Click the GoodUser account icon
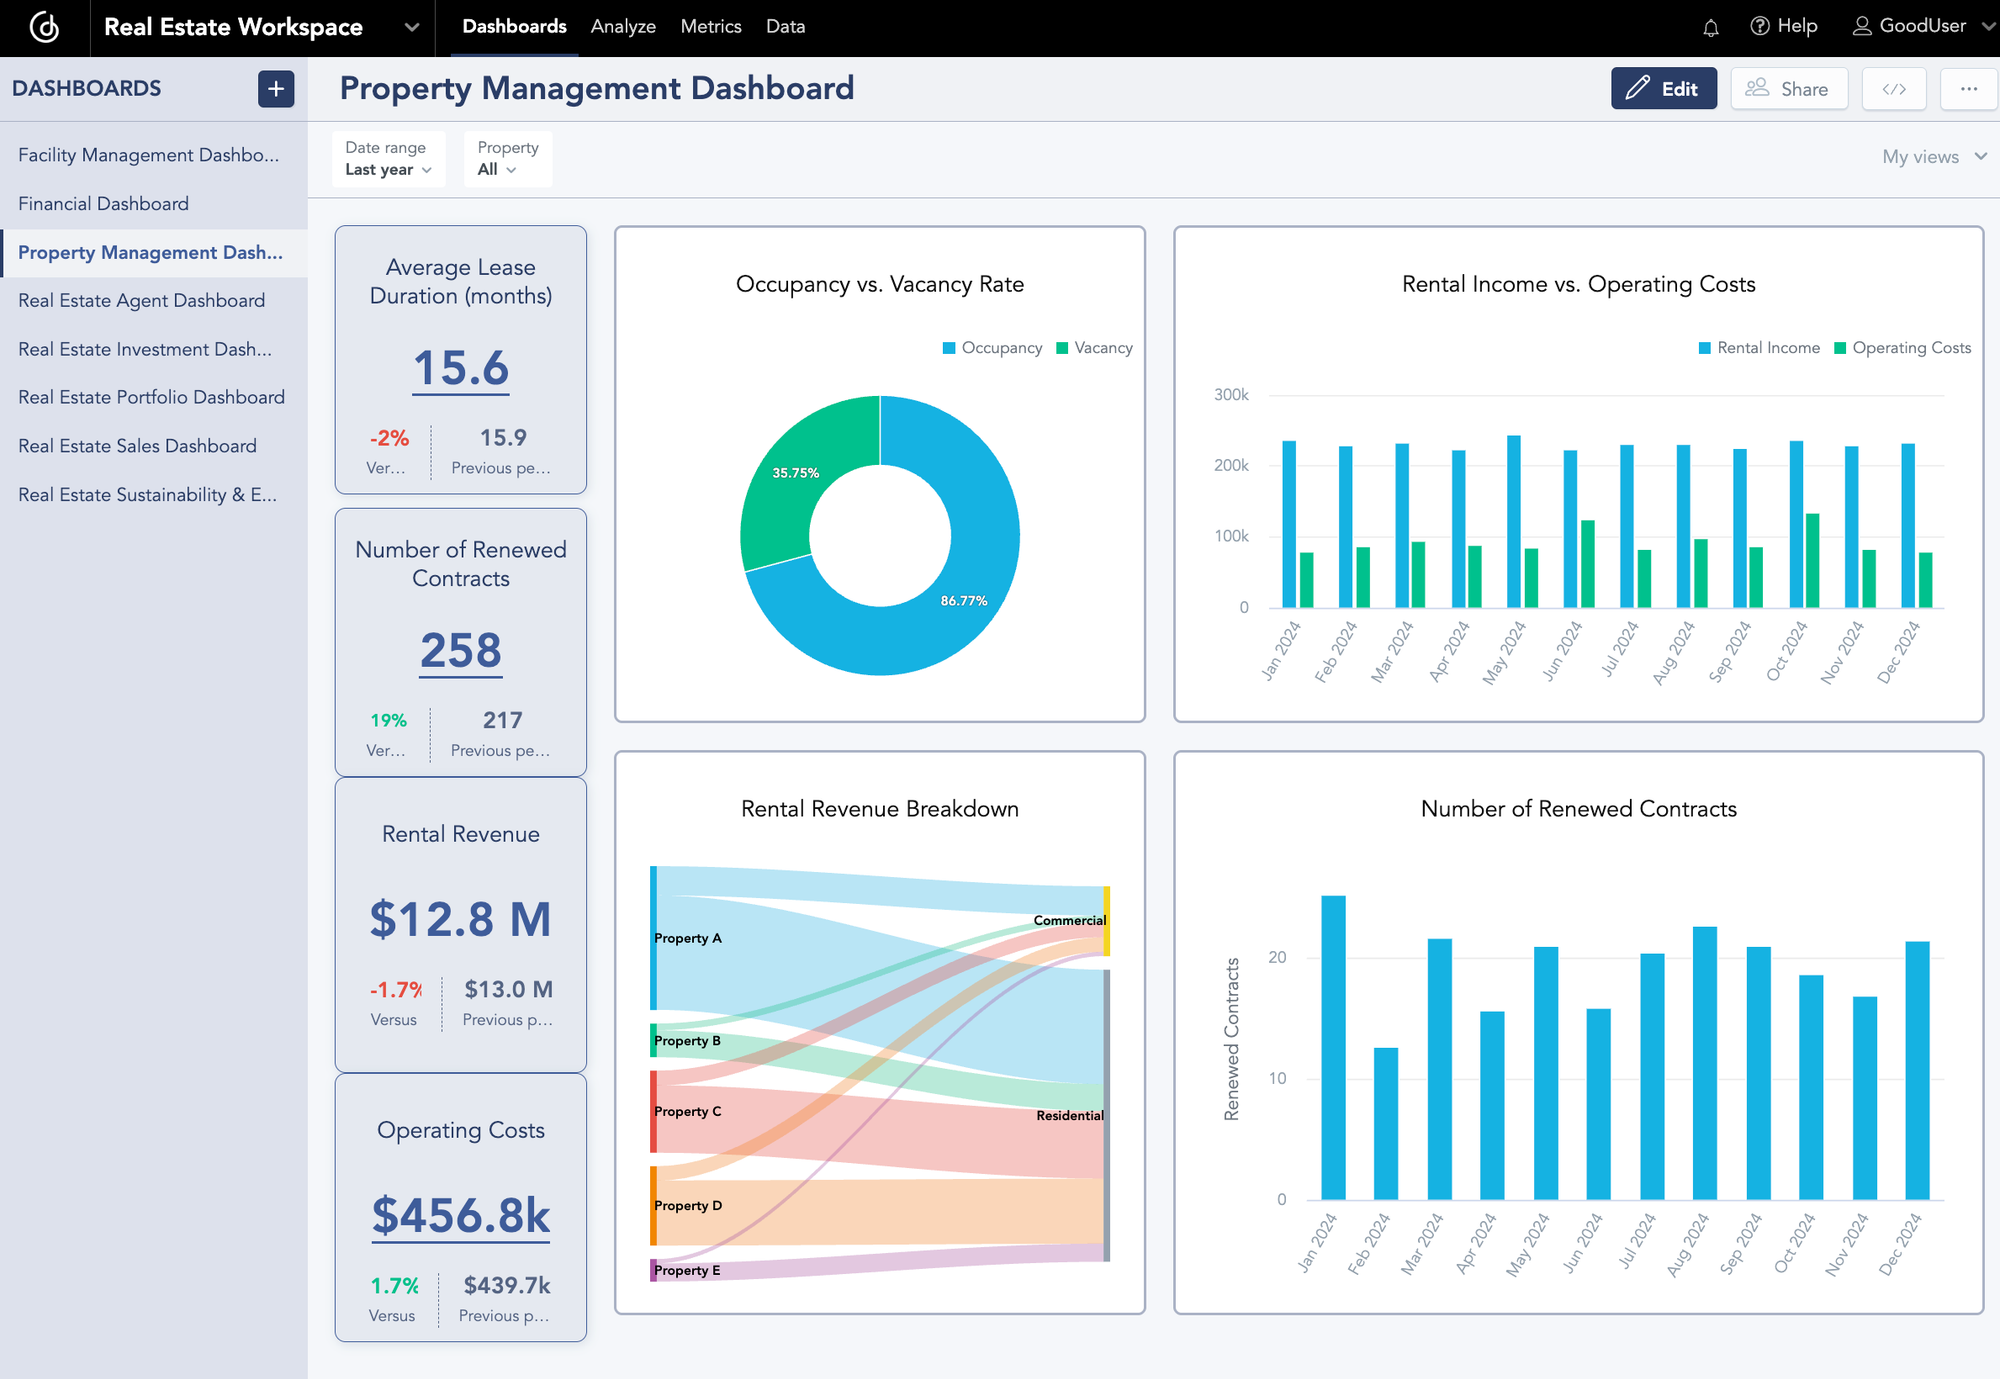 click(1862, 27)
